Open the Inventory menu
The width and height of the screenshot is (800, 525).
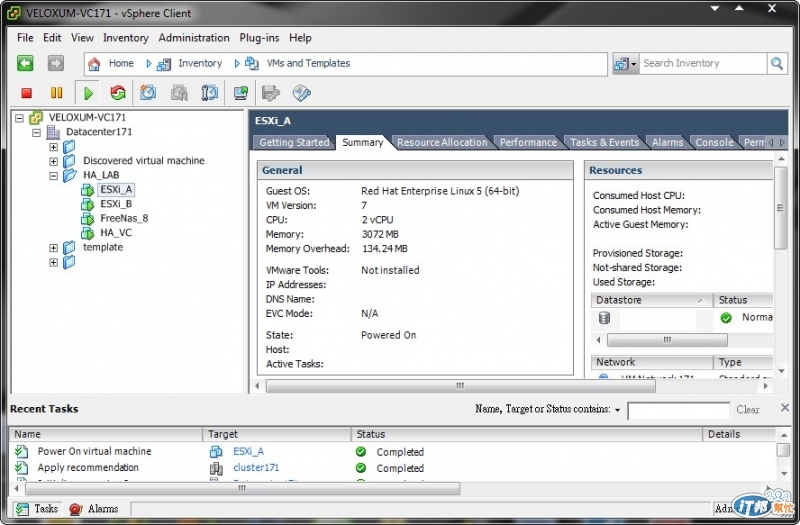(126, 38)
